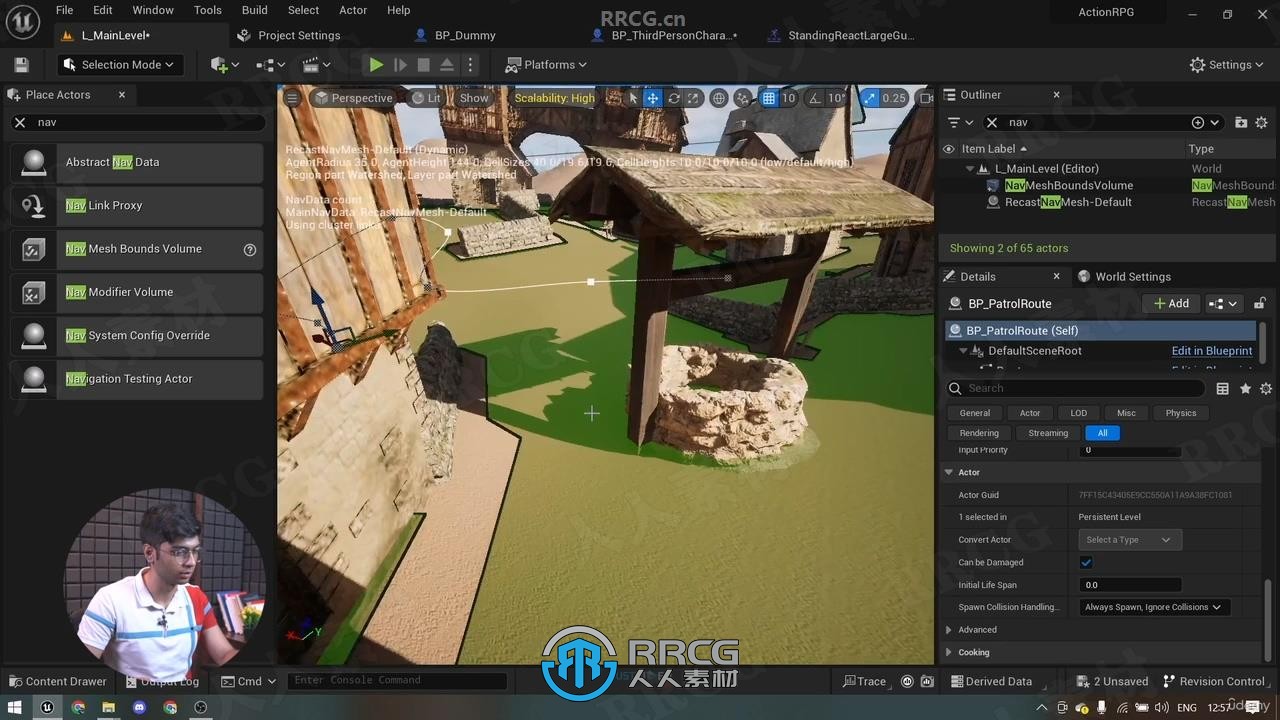Select Nav Link Proxy in Place Actors list
1280x720 pixels.
pos(138,206)
